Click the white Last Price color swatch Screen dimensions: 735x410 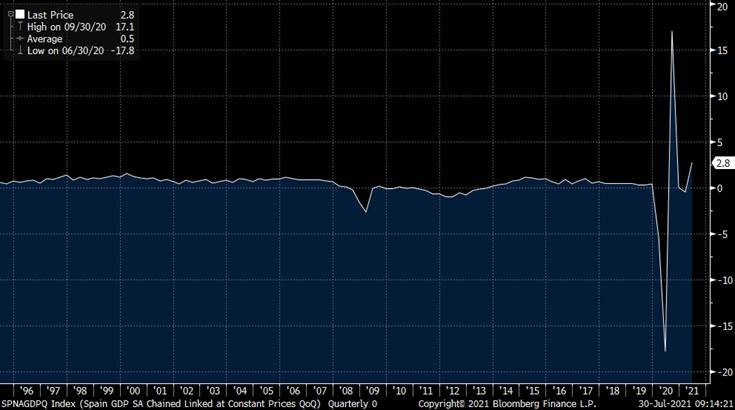[20, 14]
